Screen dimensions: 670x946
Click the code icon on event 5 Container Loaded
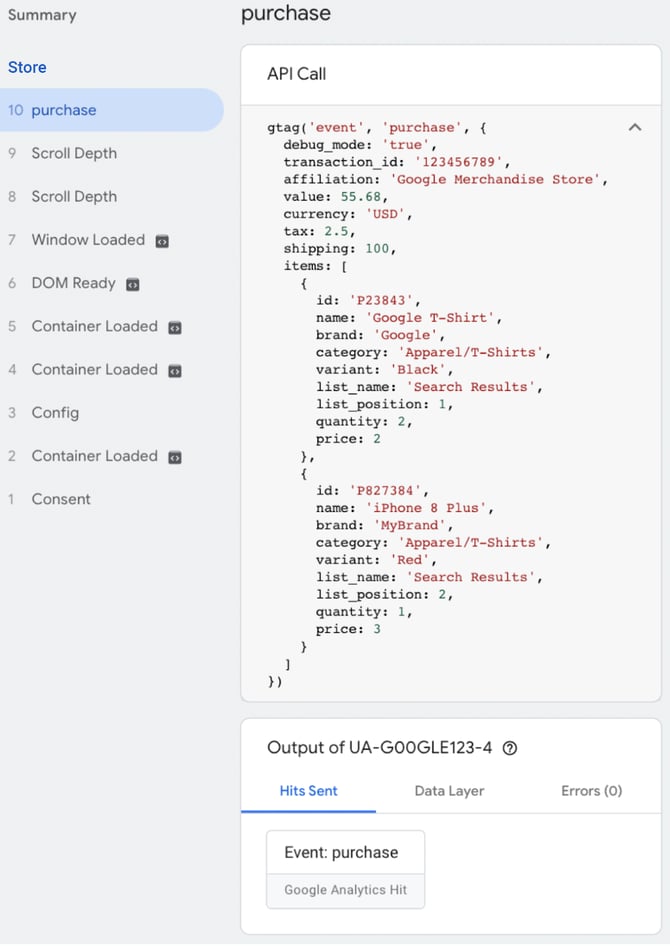click(x=175, y=327)
